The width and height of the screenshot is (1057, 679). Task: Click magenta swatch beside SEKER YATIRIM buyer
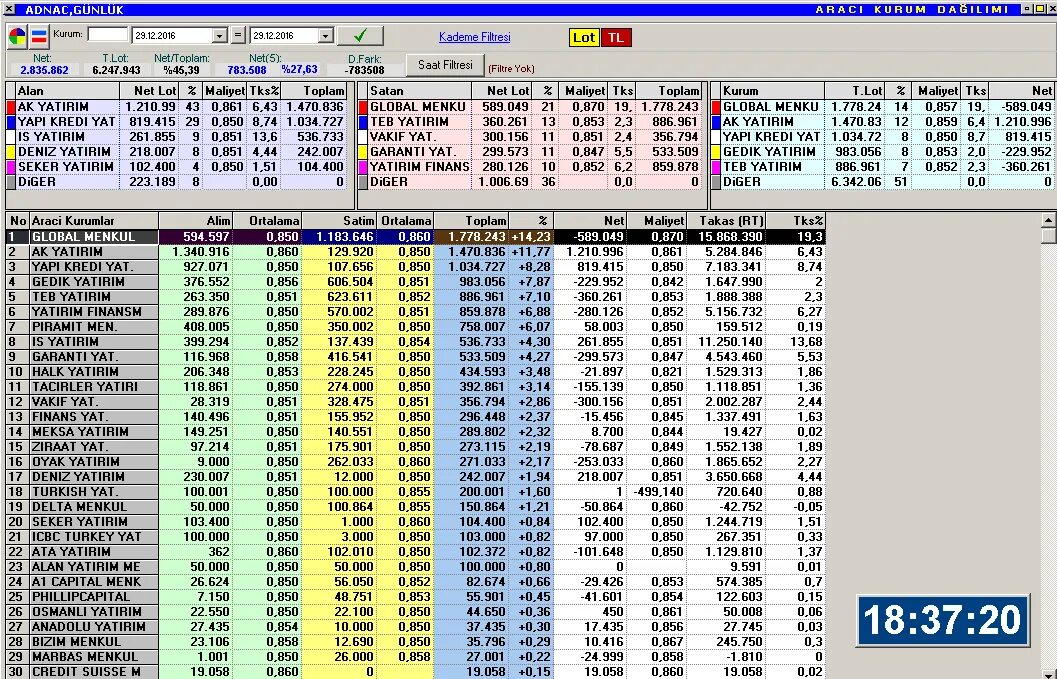click(11, 167)
